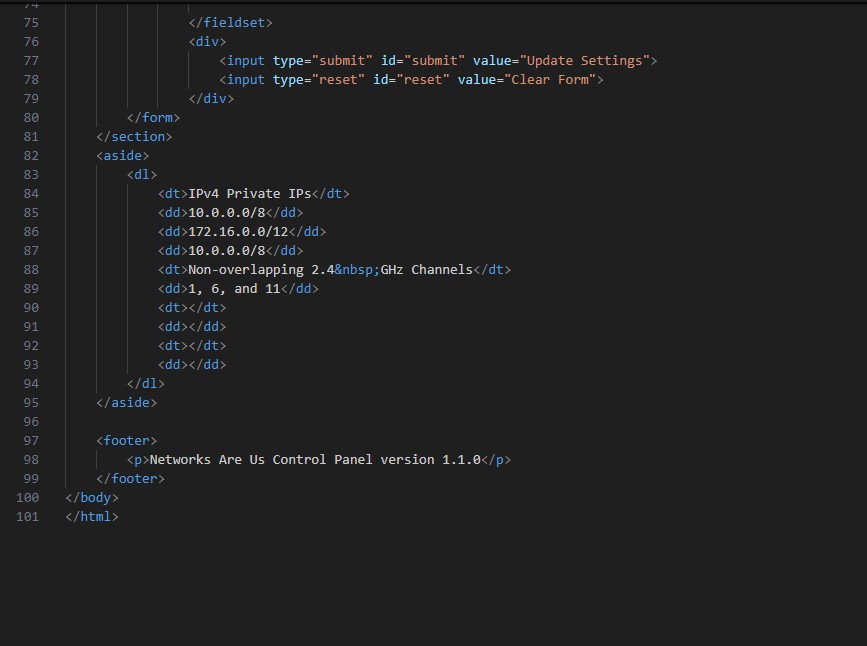Click the closing fieldset tag
The image size is (867, 646).
click(x=231, y=23)
